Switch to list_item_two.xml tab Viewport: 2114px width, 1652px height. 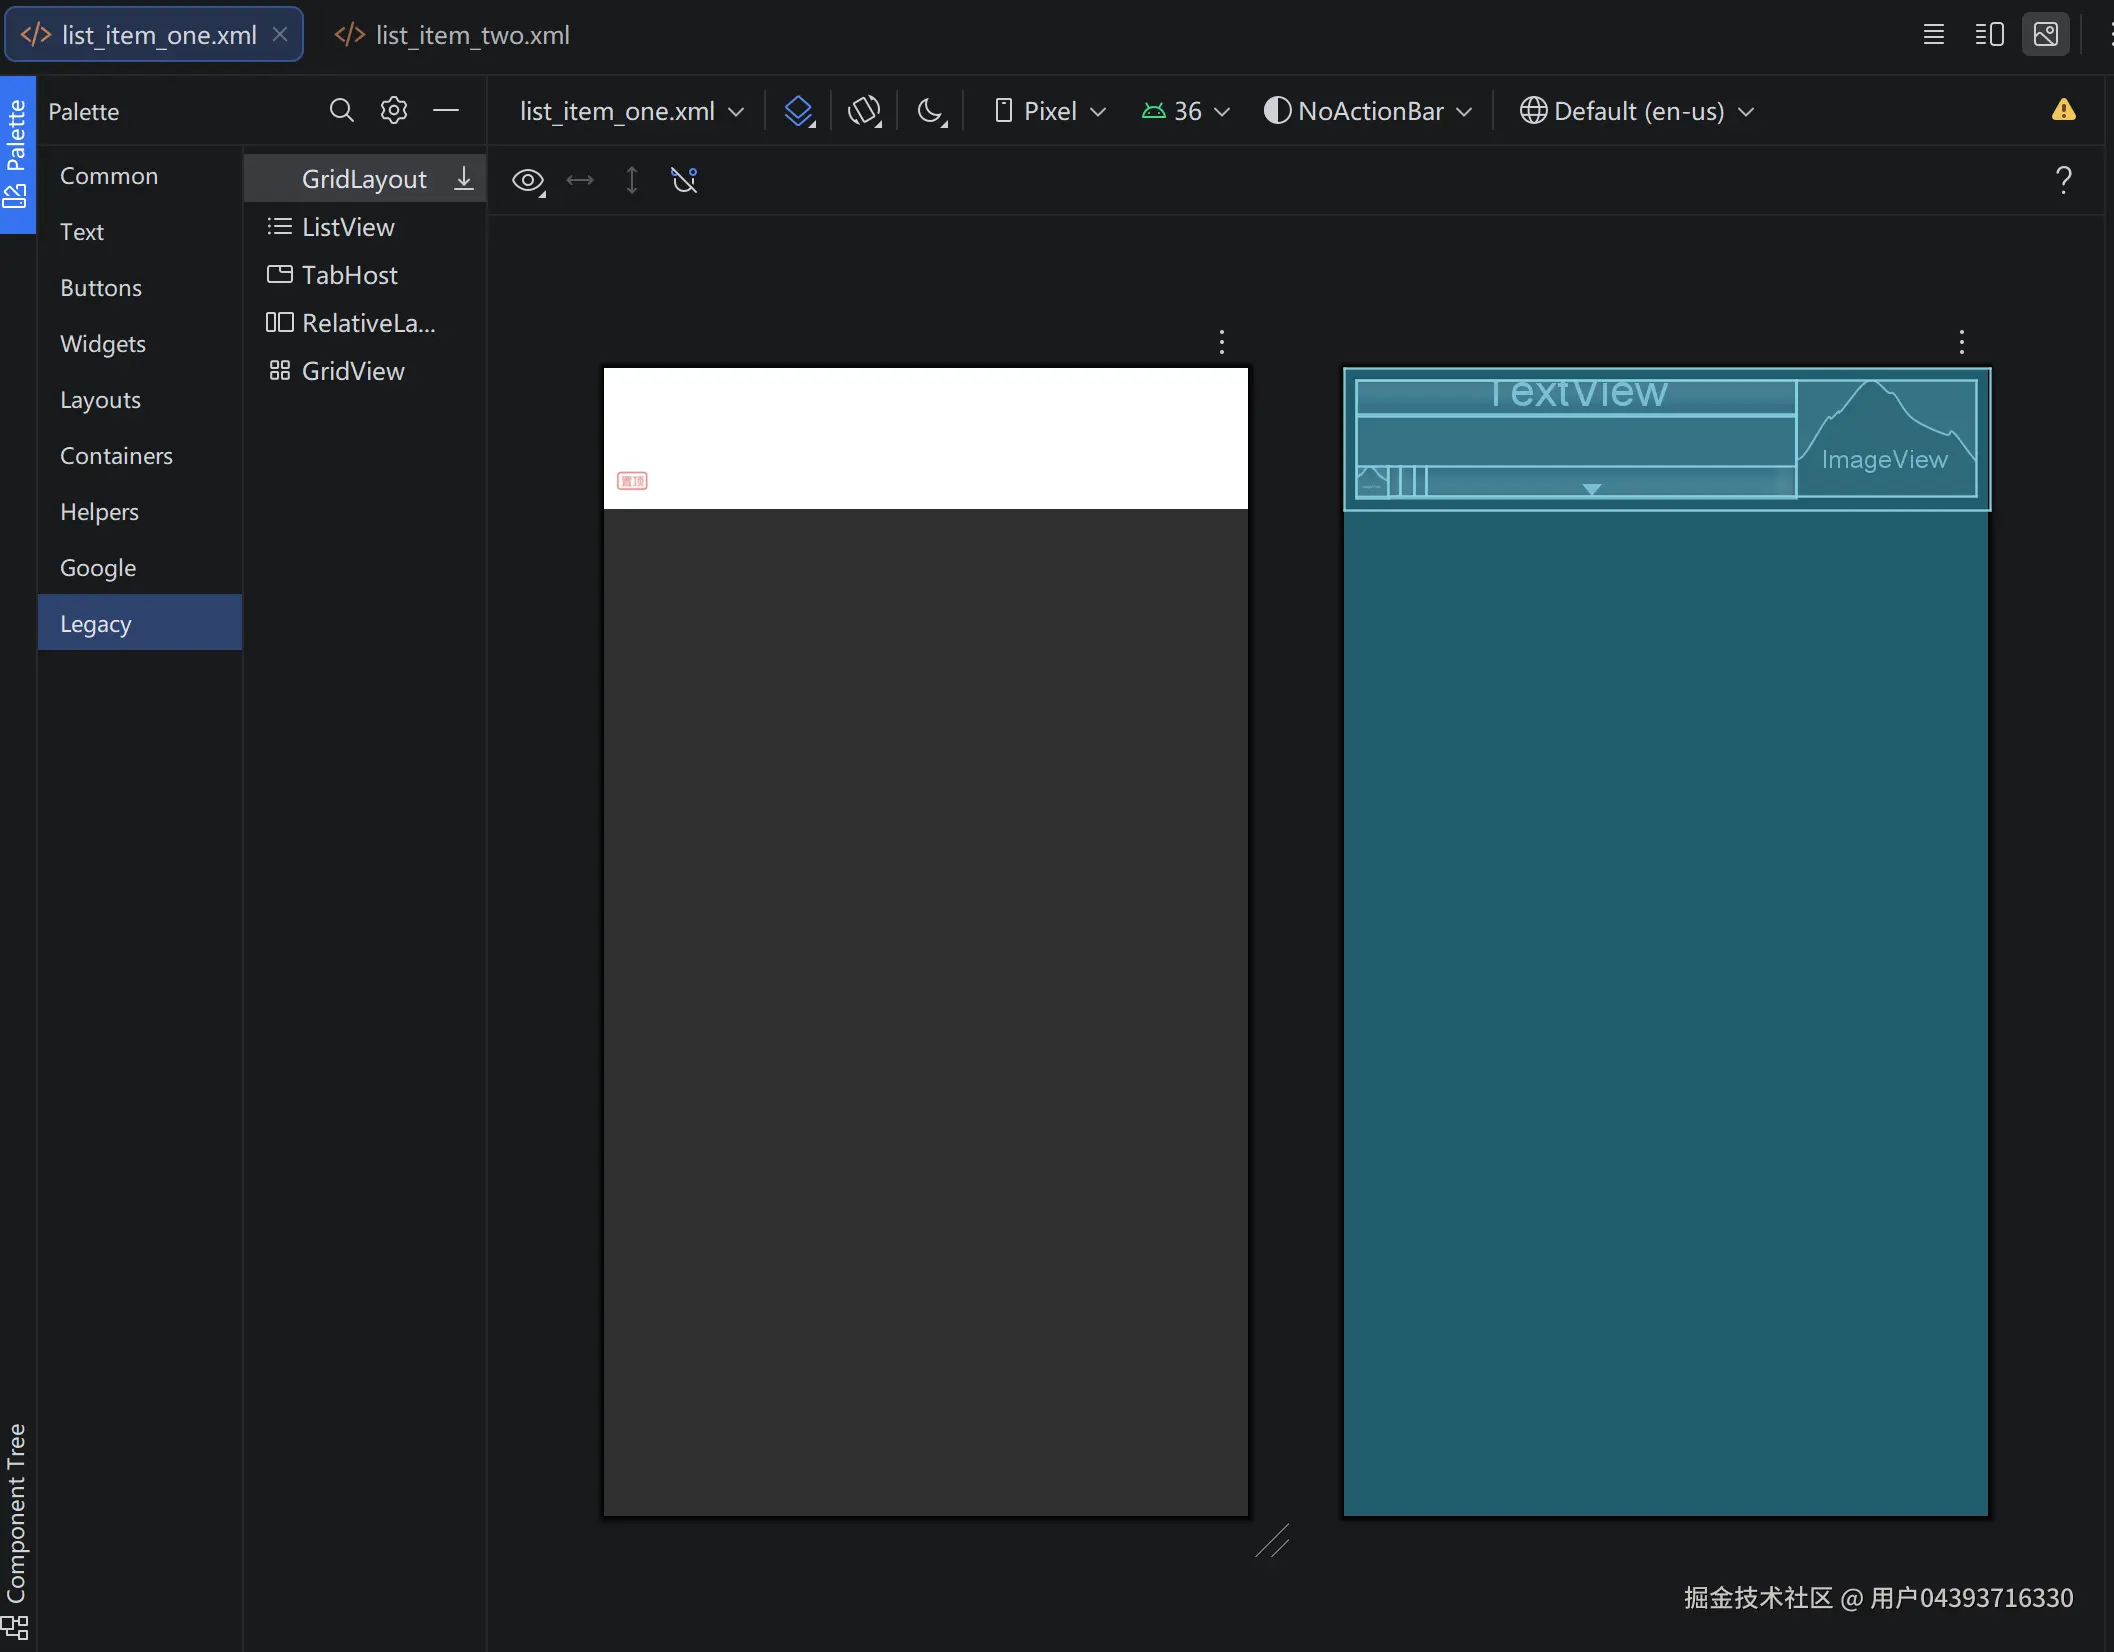tap(453, 35)
